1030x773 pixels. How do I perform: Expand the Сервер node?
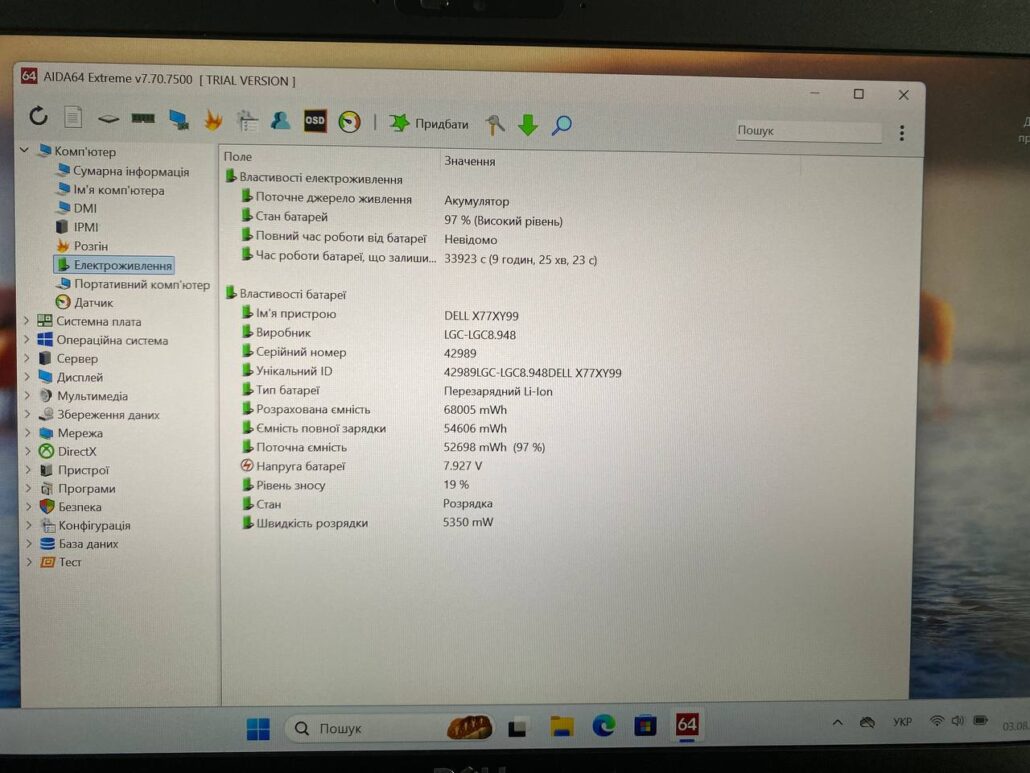[x=28, y=359]
